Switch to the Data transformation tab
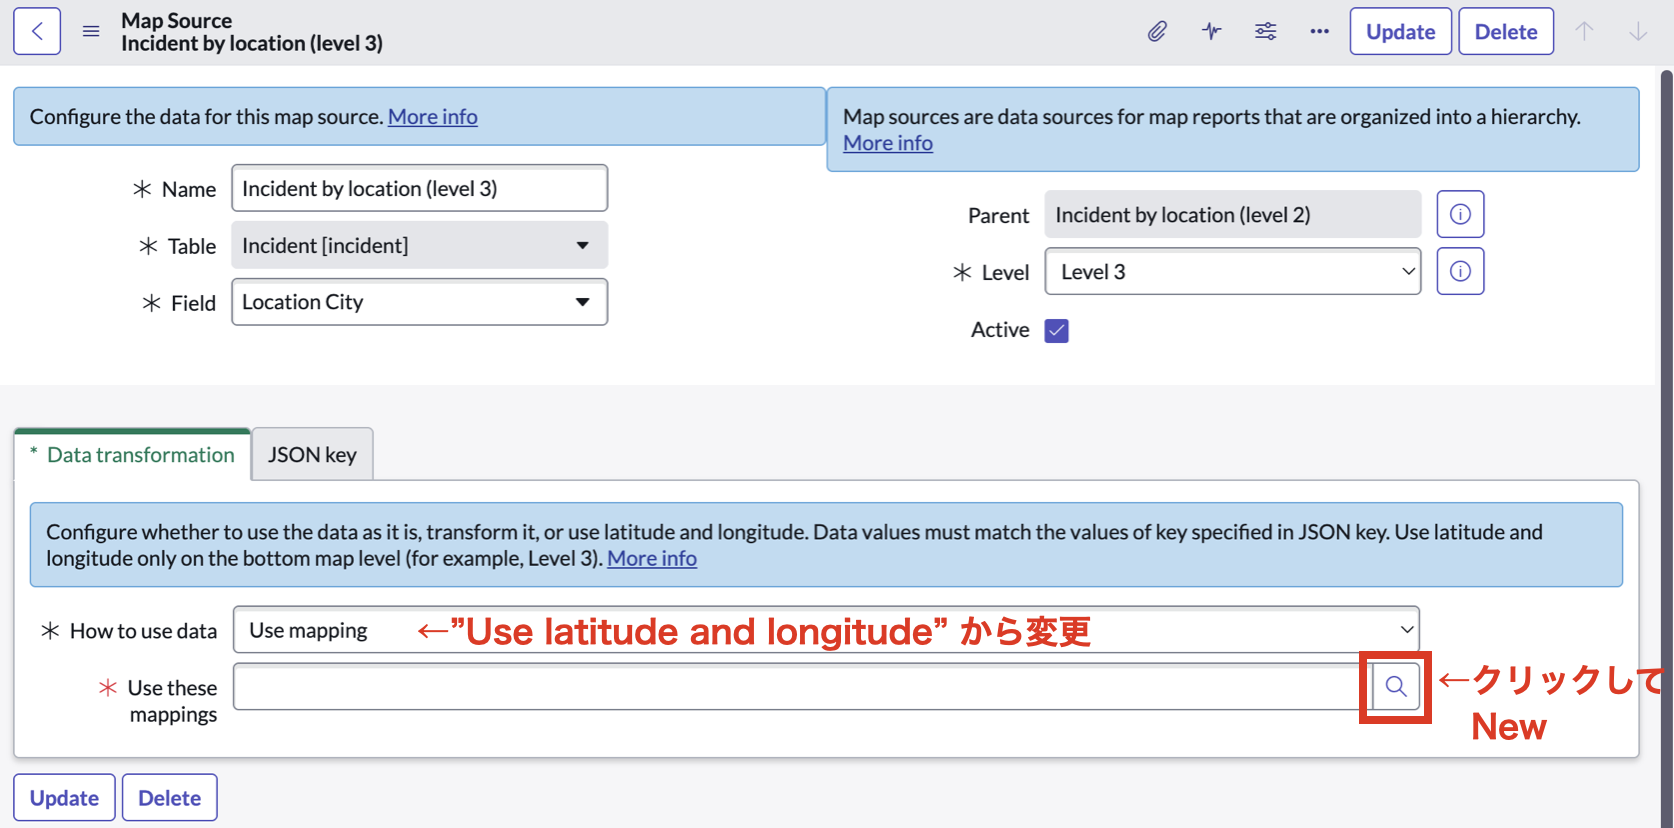 pos(132,455)
